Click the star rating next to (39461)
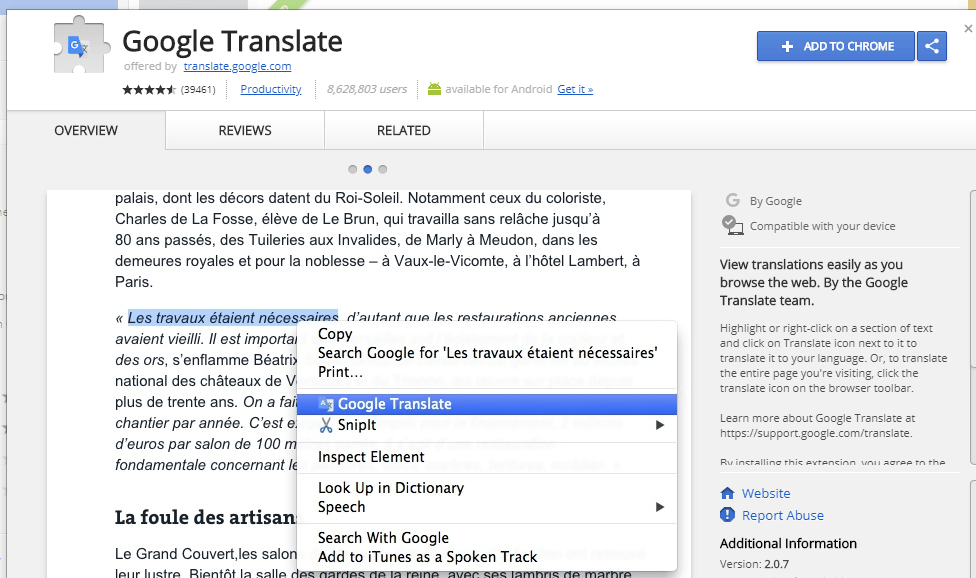The height and width of the screenshot is (578, 976). (149, 90)
